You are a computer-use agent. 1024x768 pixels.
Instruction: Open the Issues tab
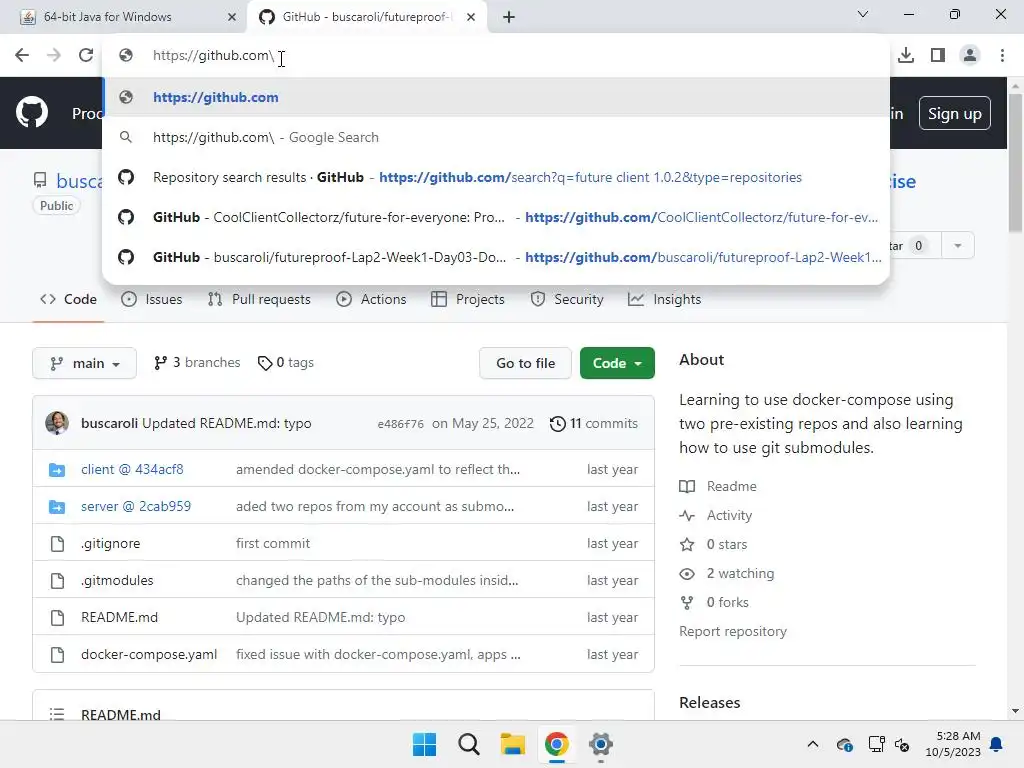click(152, 299)
